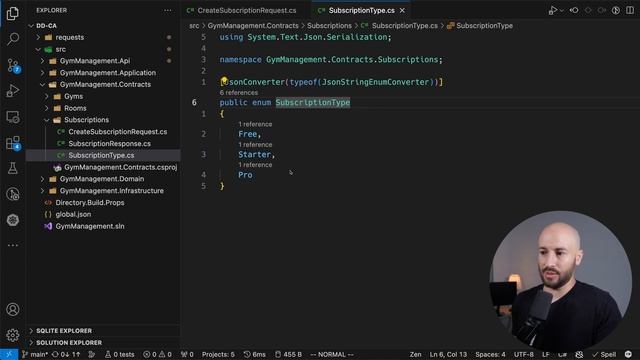640x360 pixels.
Task: Show additional activity bar views ellipsis
Action: (13, 245)
